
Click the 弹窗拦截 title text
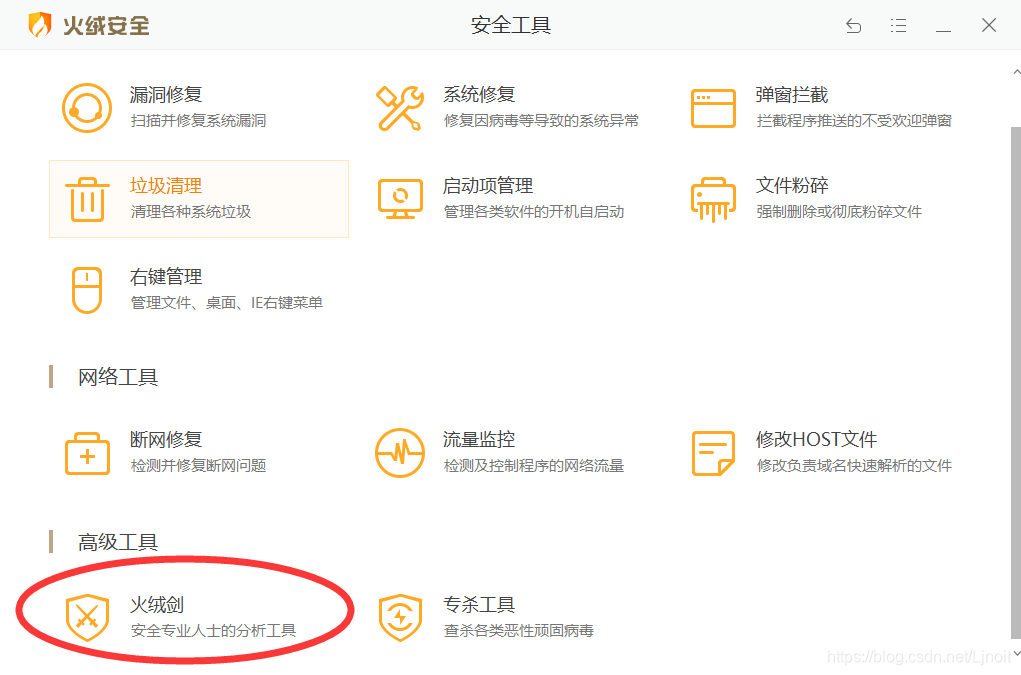(792, 94)
